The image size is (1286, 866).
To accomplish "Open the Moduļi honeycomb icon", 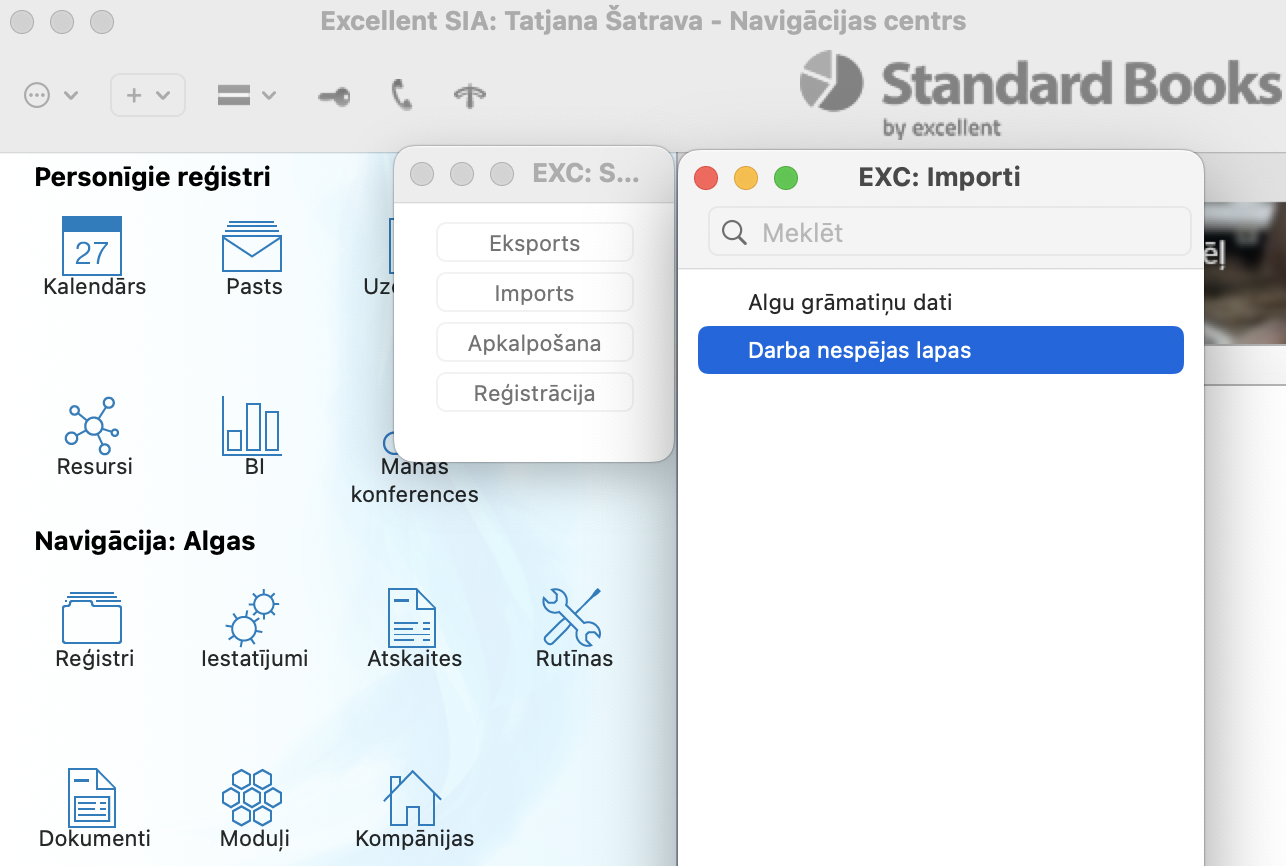I will pyautogui.click(x=252, y=797).
